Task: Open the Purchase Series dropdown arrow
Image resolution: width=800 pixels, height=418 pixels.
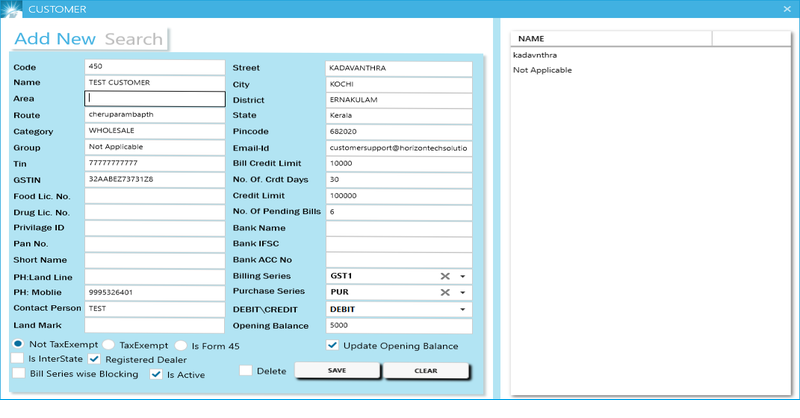Action: (x=462, y=292)
